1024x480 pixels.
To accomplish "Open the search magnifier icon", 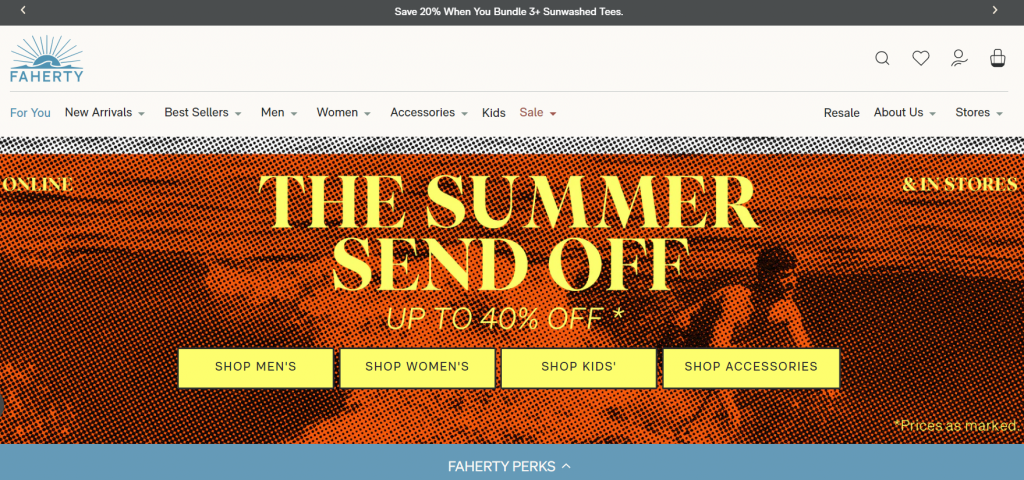I will (x=882, y=59).
